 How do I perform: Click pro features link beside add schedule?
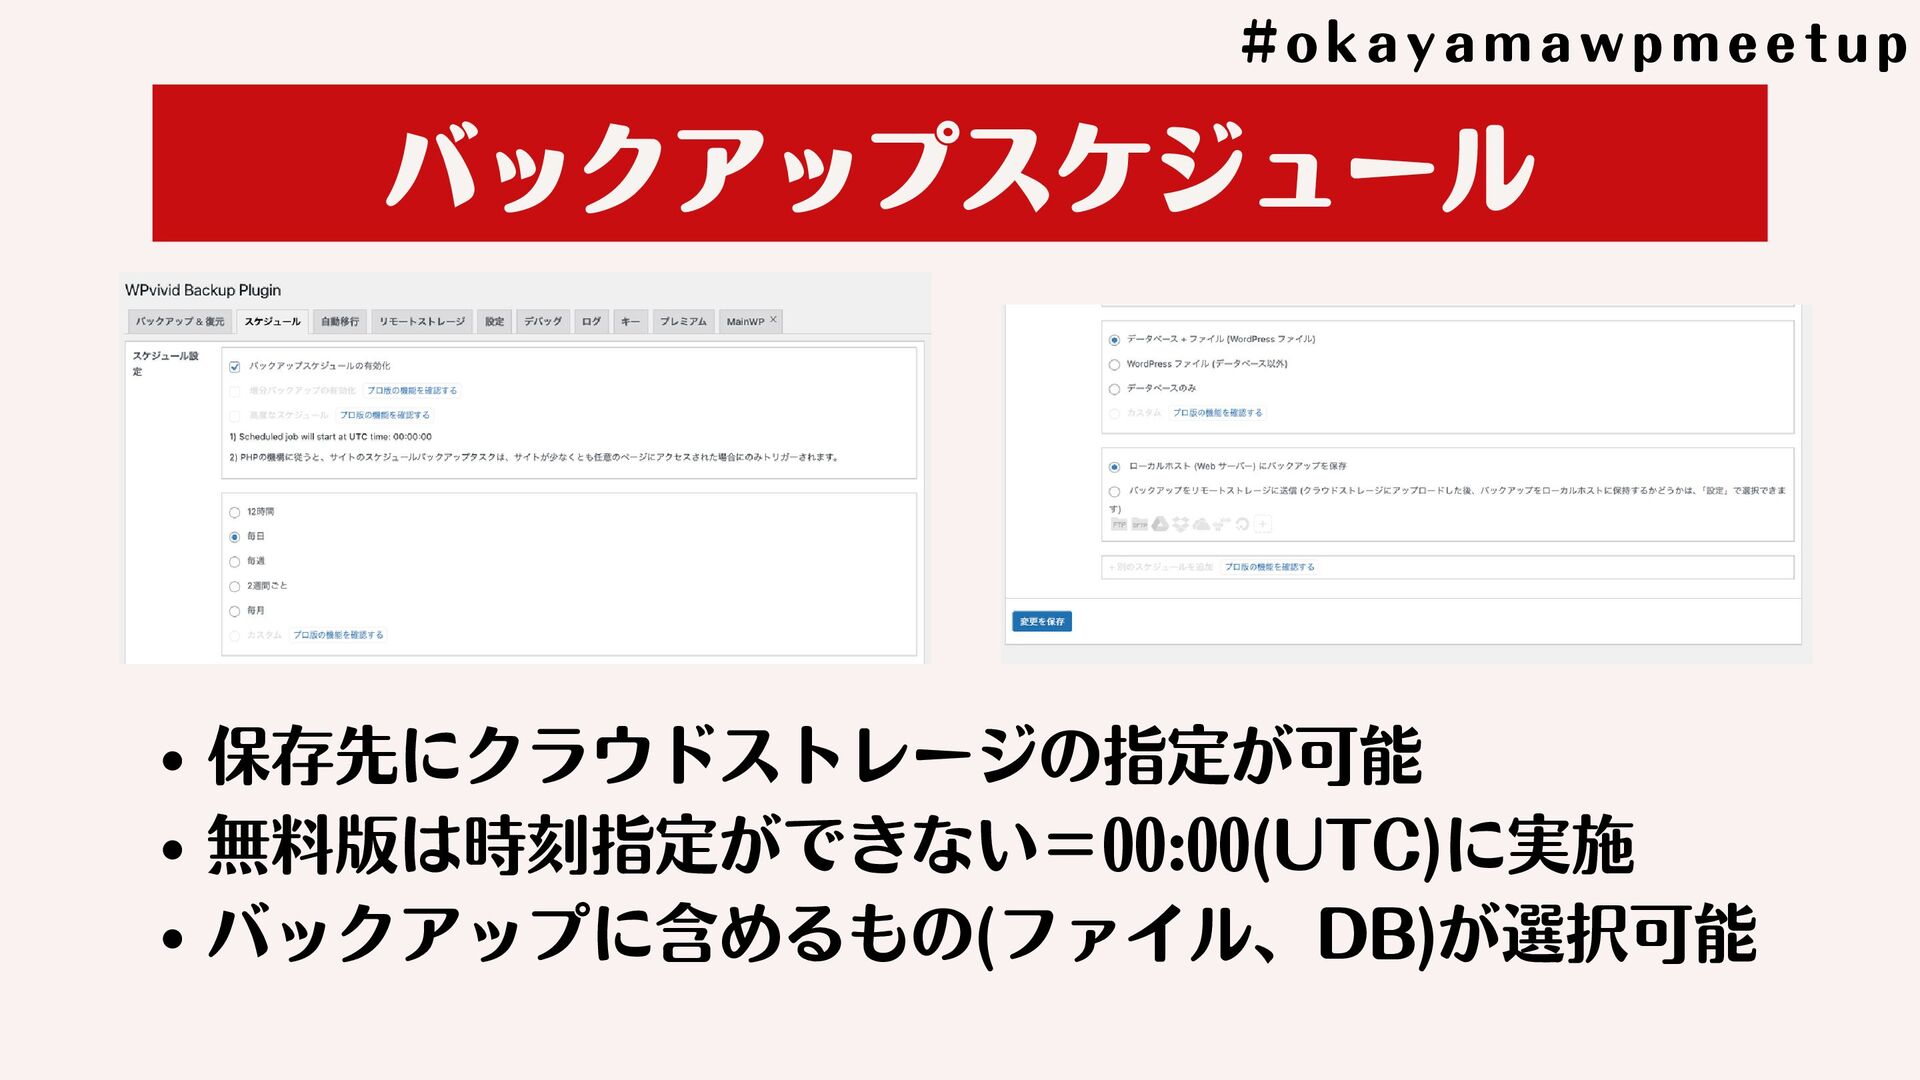click(x=1269, y=567)
